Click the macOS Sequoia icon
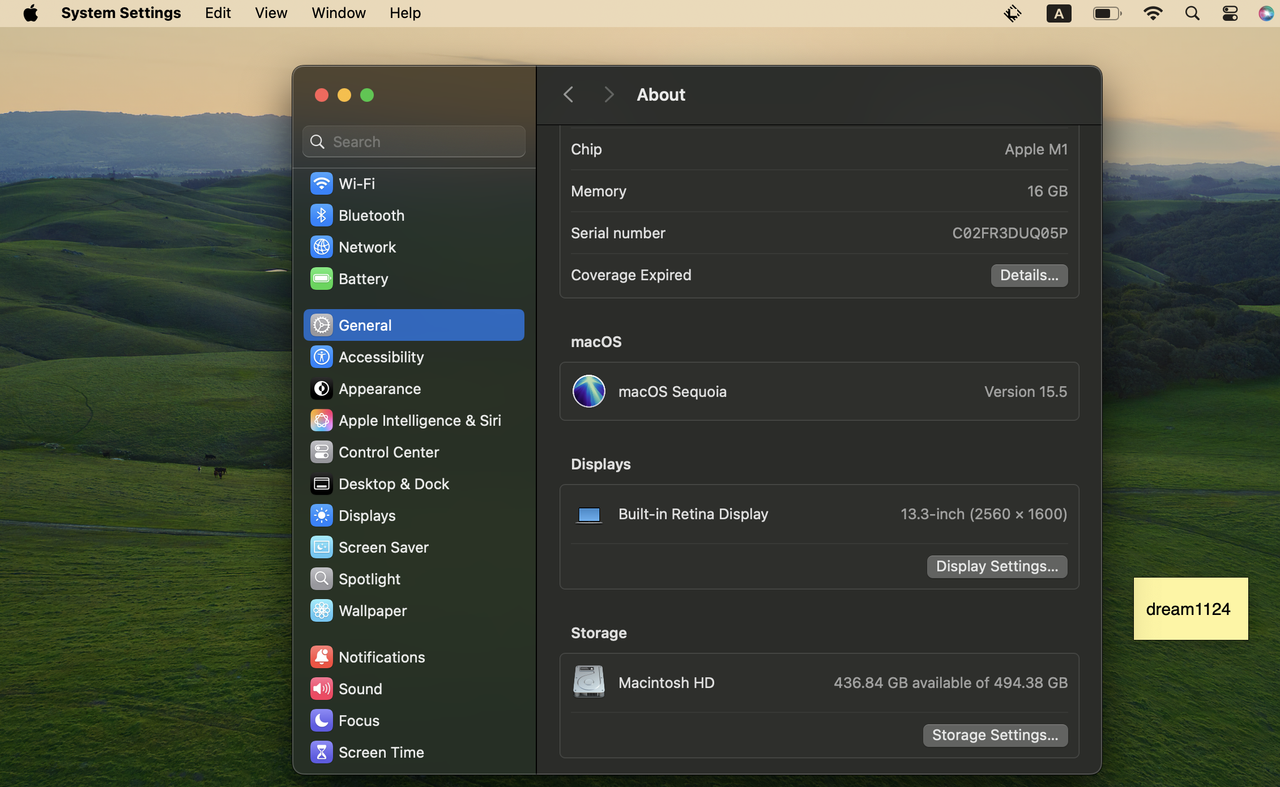The image size is (1280, 787). [589, 391]
